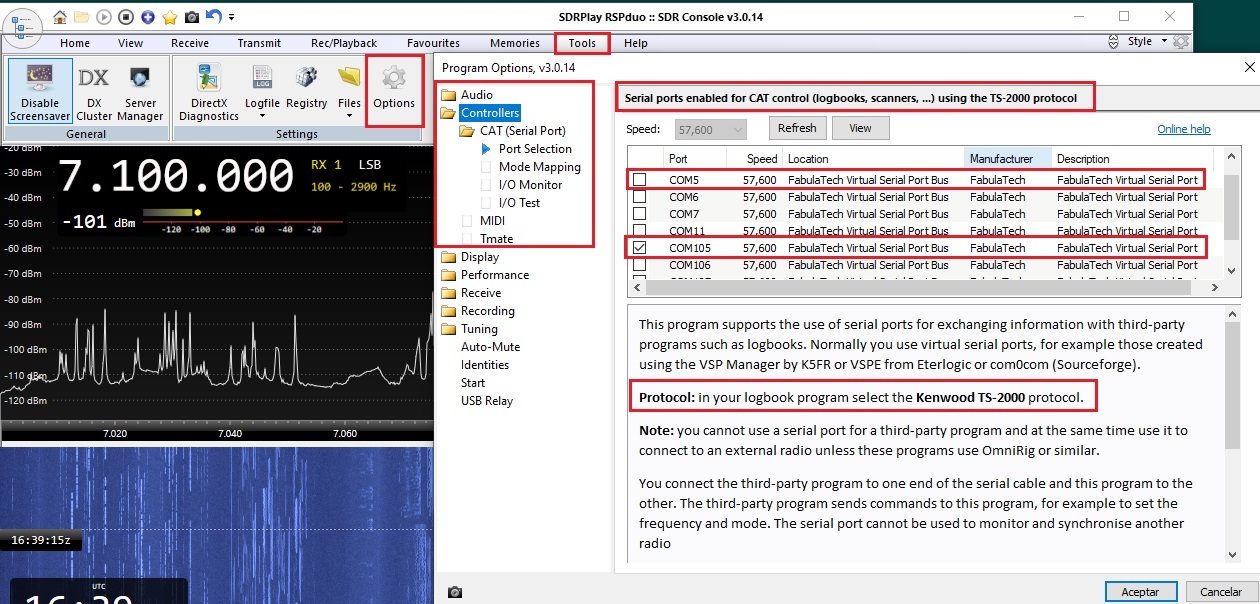The height and width of the screenshot is (604, 1260).
Task: Open the Transmit ribbon tab
Action: point(259,43)
